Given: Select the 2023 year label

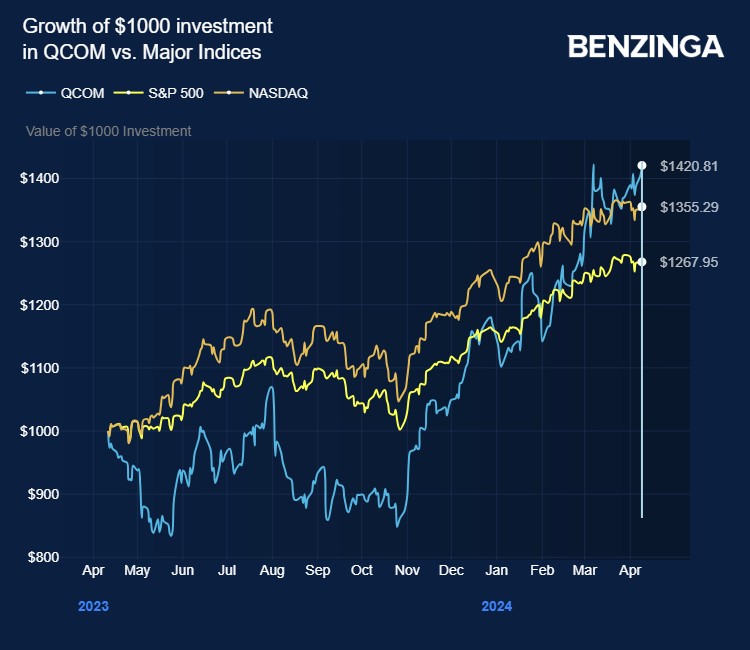Looking at the screenshot, I should [x=93, y=606].
